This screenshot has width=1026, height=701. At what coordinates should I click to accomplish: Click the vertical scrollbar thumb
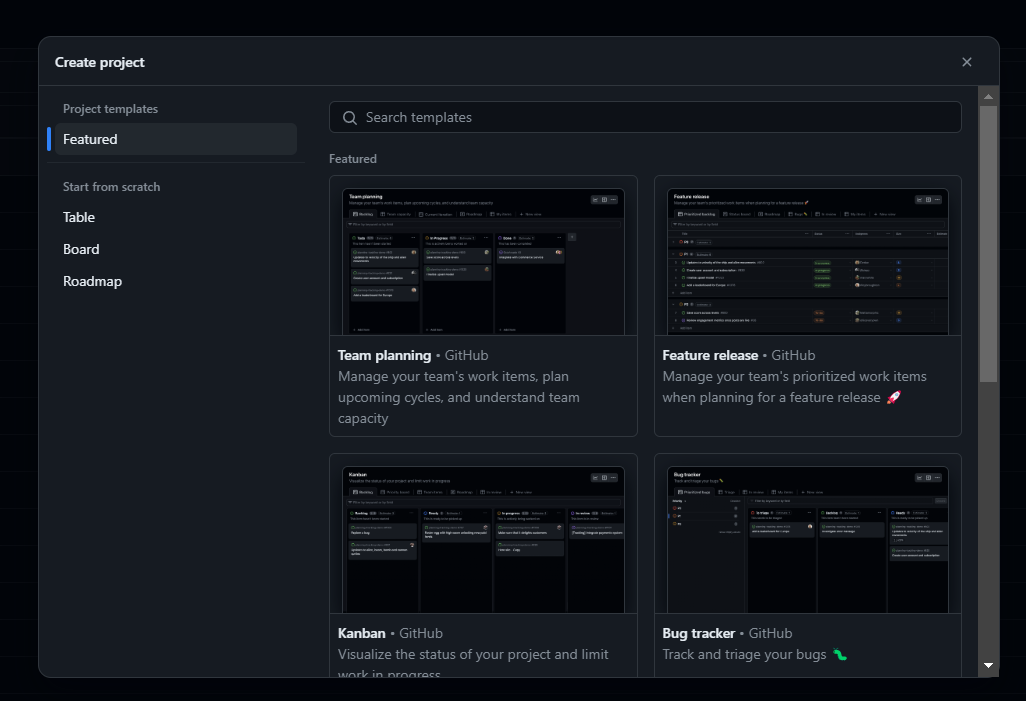tap(988, 243)
